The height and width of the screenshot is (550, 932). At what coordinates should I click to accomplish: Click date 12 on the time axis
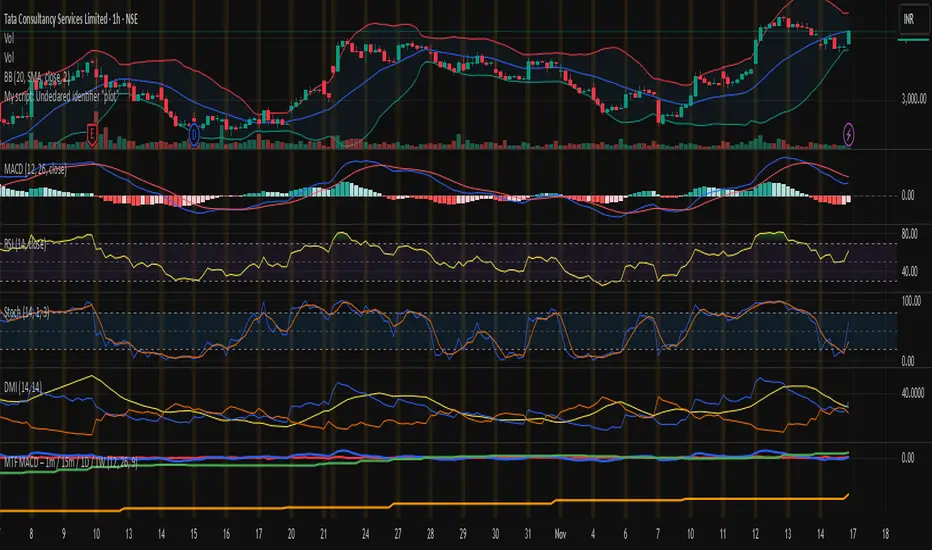coord(755,534)
